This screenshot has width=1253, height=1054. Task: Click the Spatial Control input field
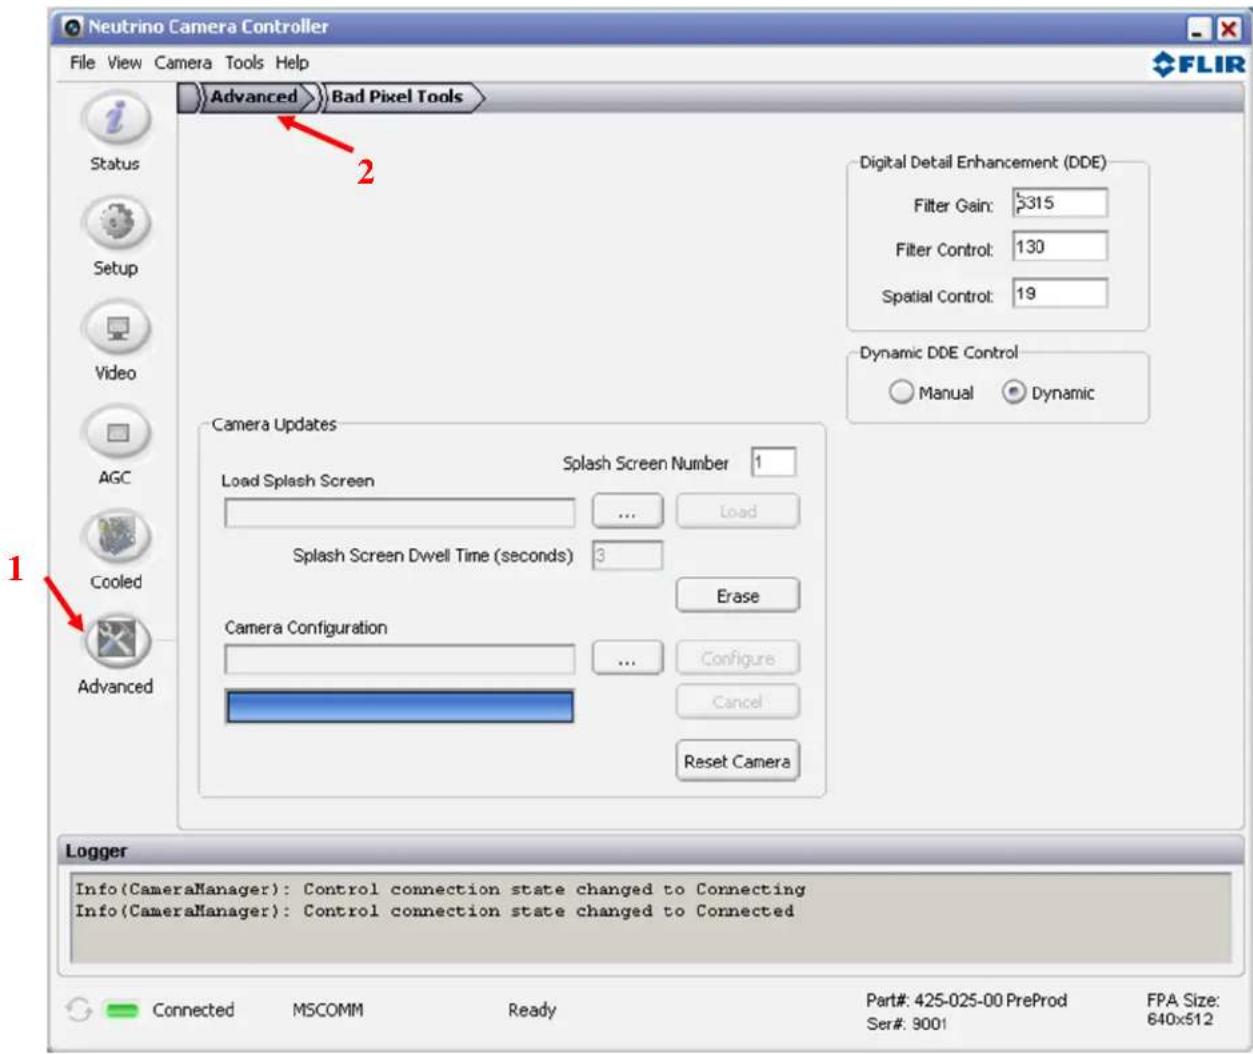pos(1060,294)
